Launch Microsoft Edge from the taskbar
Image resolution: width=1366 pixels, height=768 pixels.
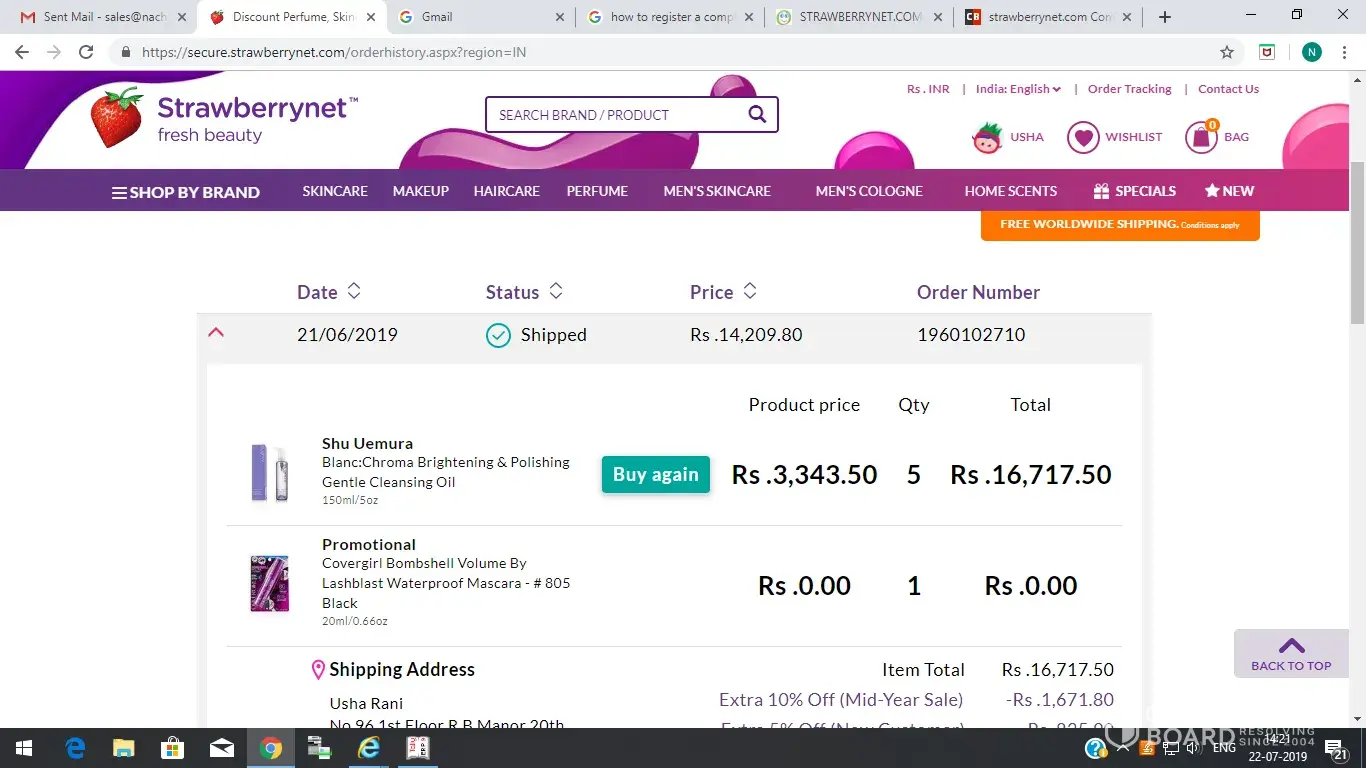[x=75, y=748]
